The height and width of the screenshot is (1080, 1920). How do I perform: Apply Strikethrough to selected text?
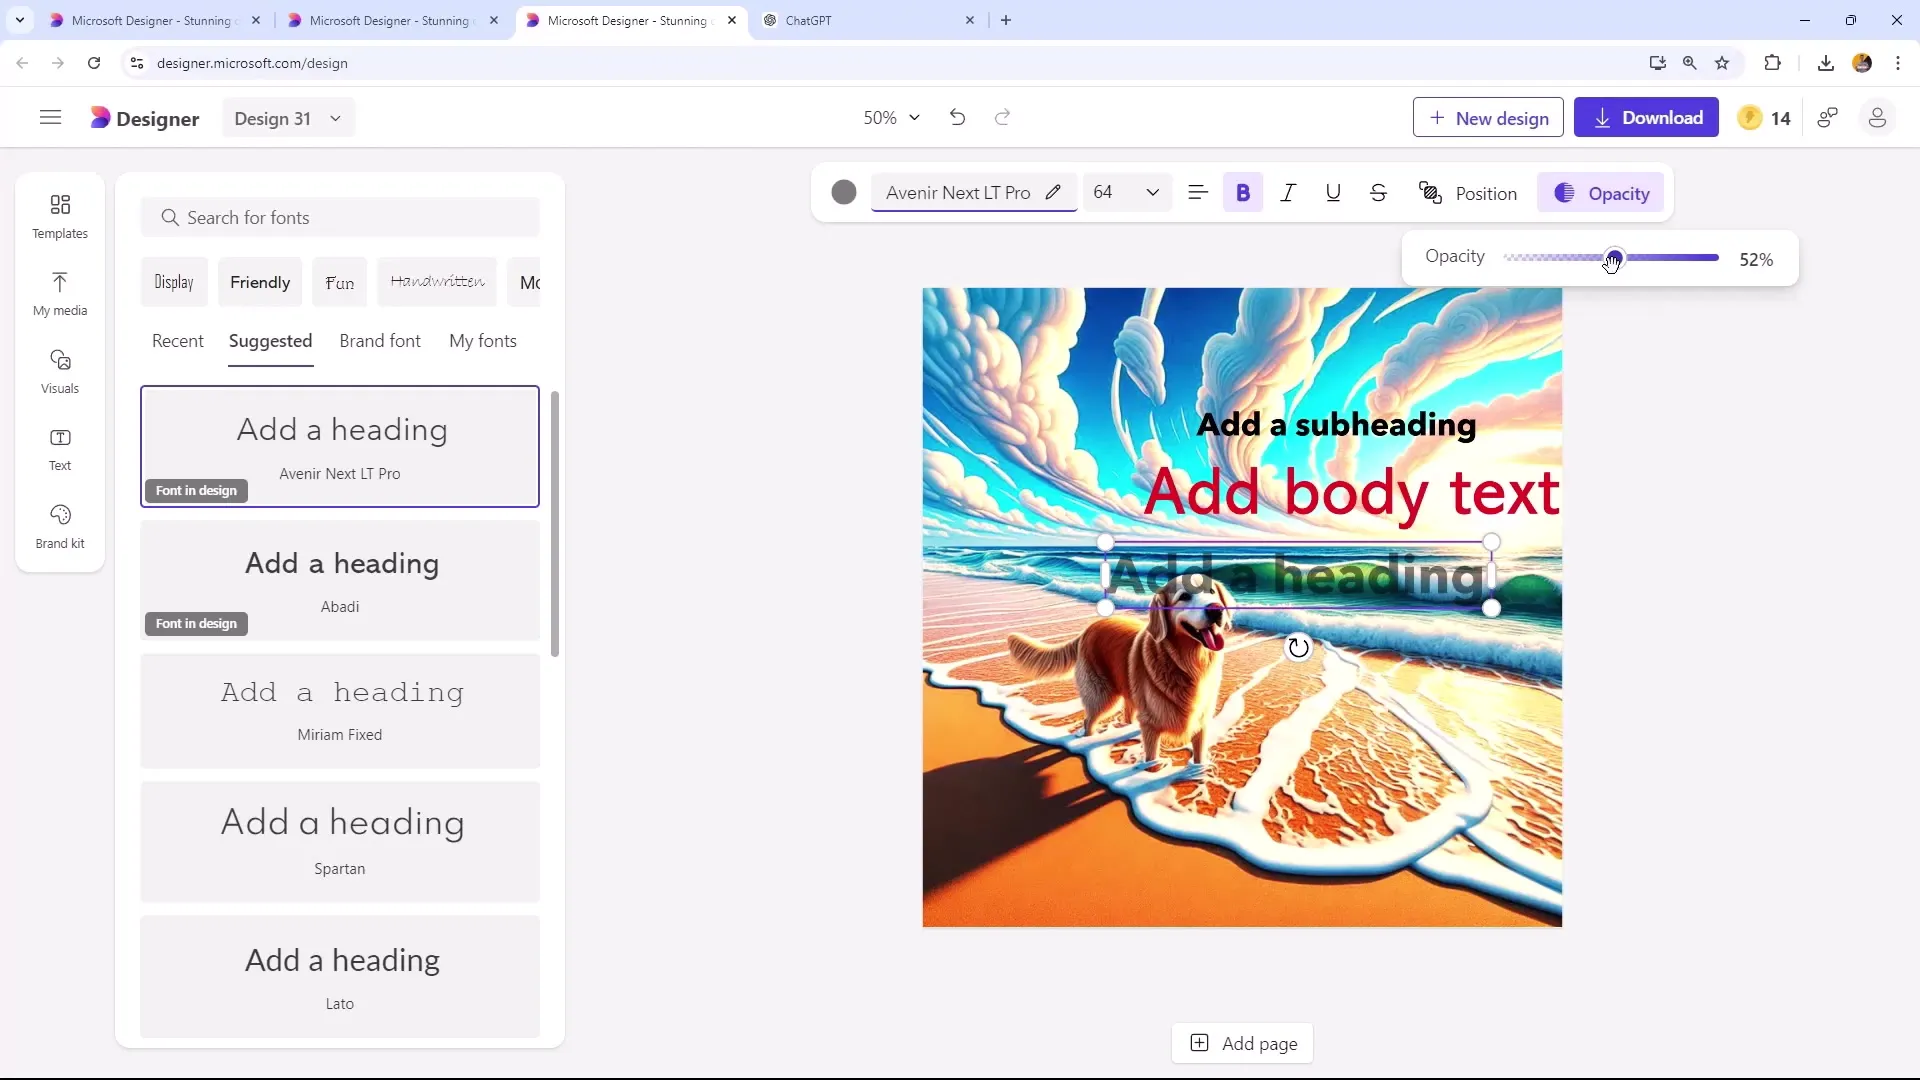(x=1379, y=194)
